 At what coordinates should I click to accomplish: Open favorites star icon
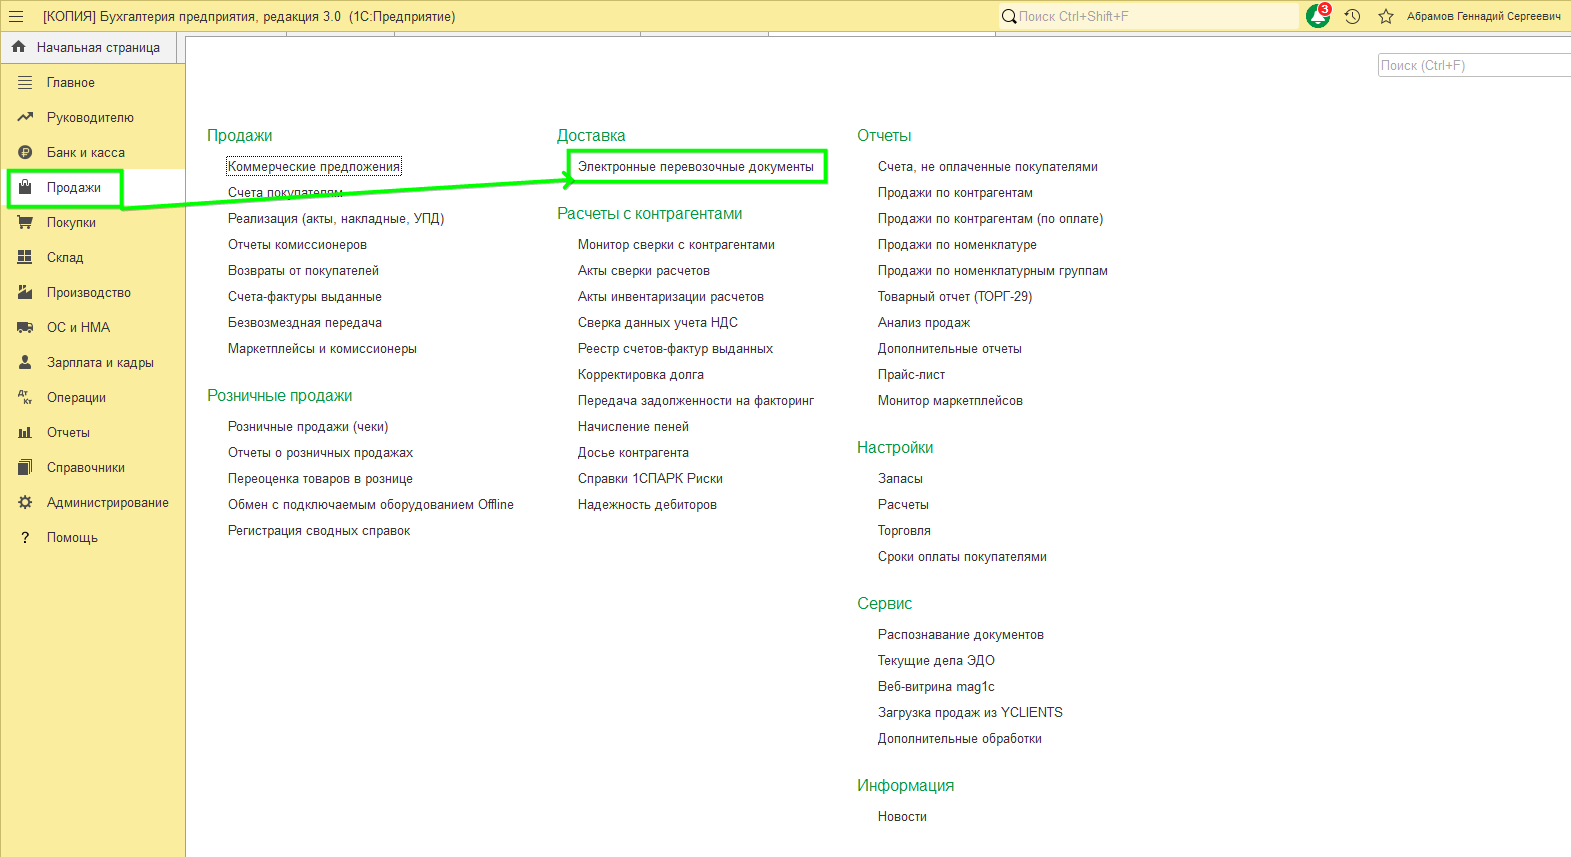(x=1386, y=16)
